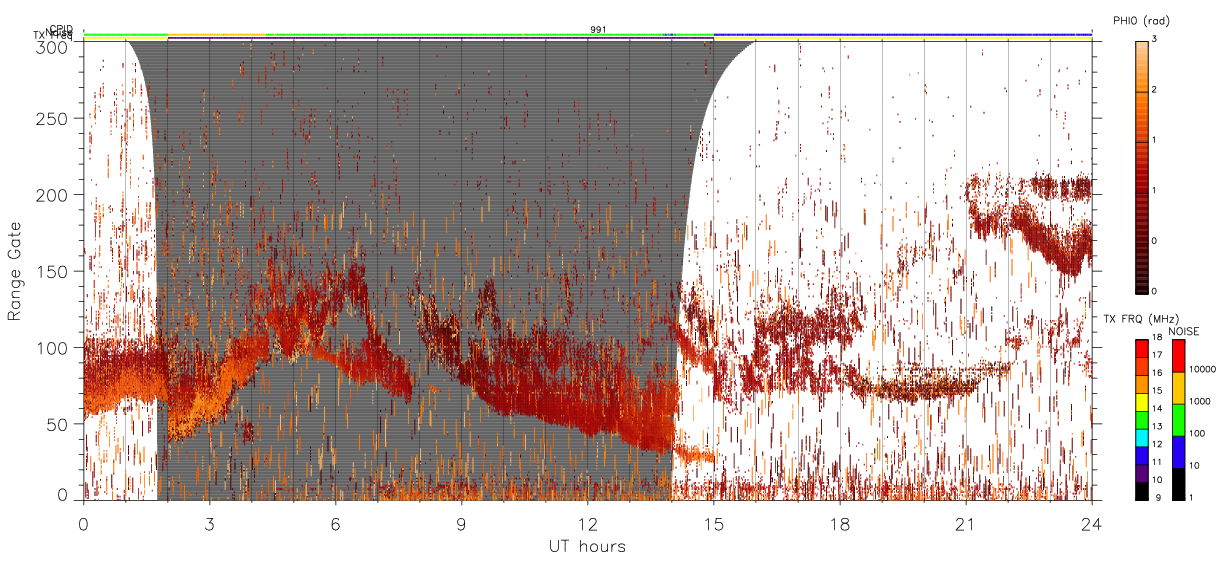This screenshot has width=1228, height=567.
Task: Select the purple TX FRQ swatch for 10-11 MHz
Action: 1142,474
